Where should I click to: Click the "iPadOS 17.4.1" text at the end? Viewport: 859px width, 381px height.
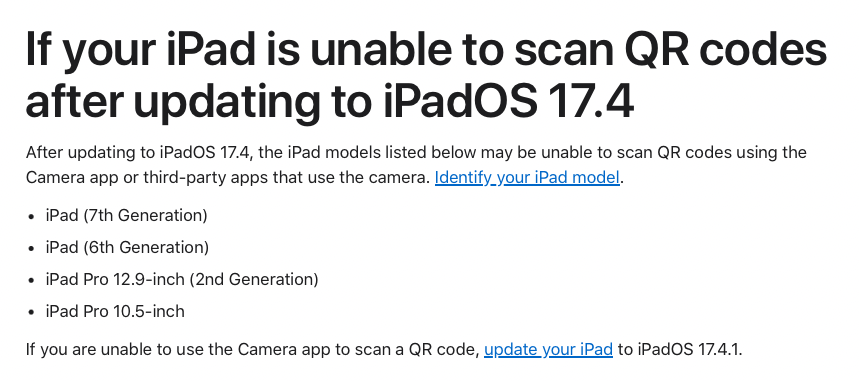pyautogui.click(x=688, y=349)
